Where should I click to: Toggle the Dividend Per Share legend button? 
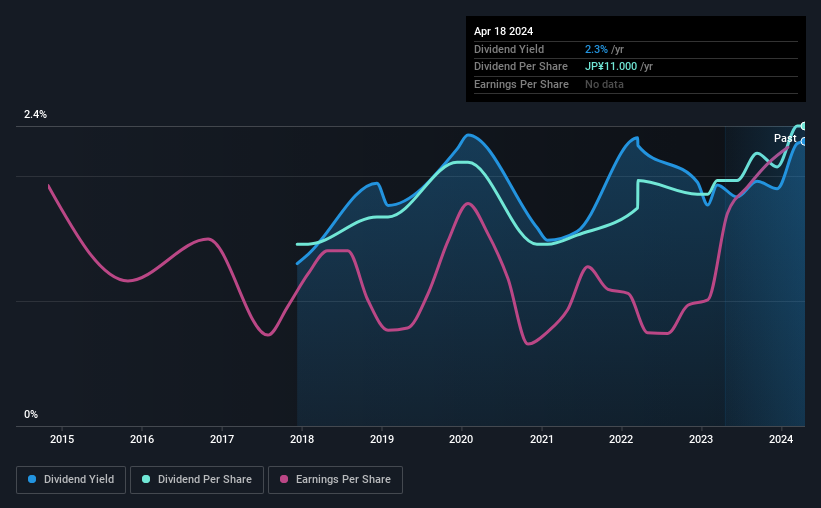(x=197, y=480)
